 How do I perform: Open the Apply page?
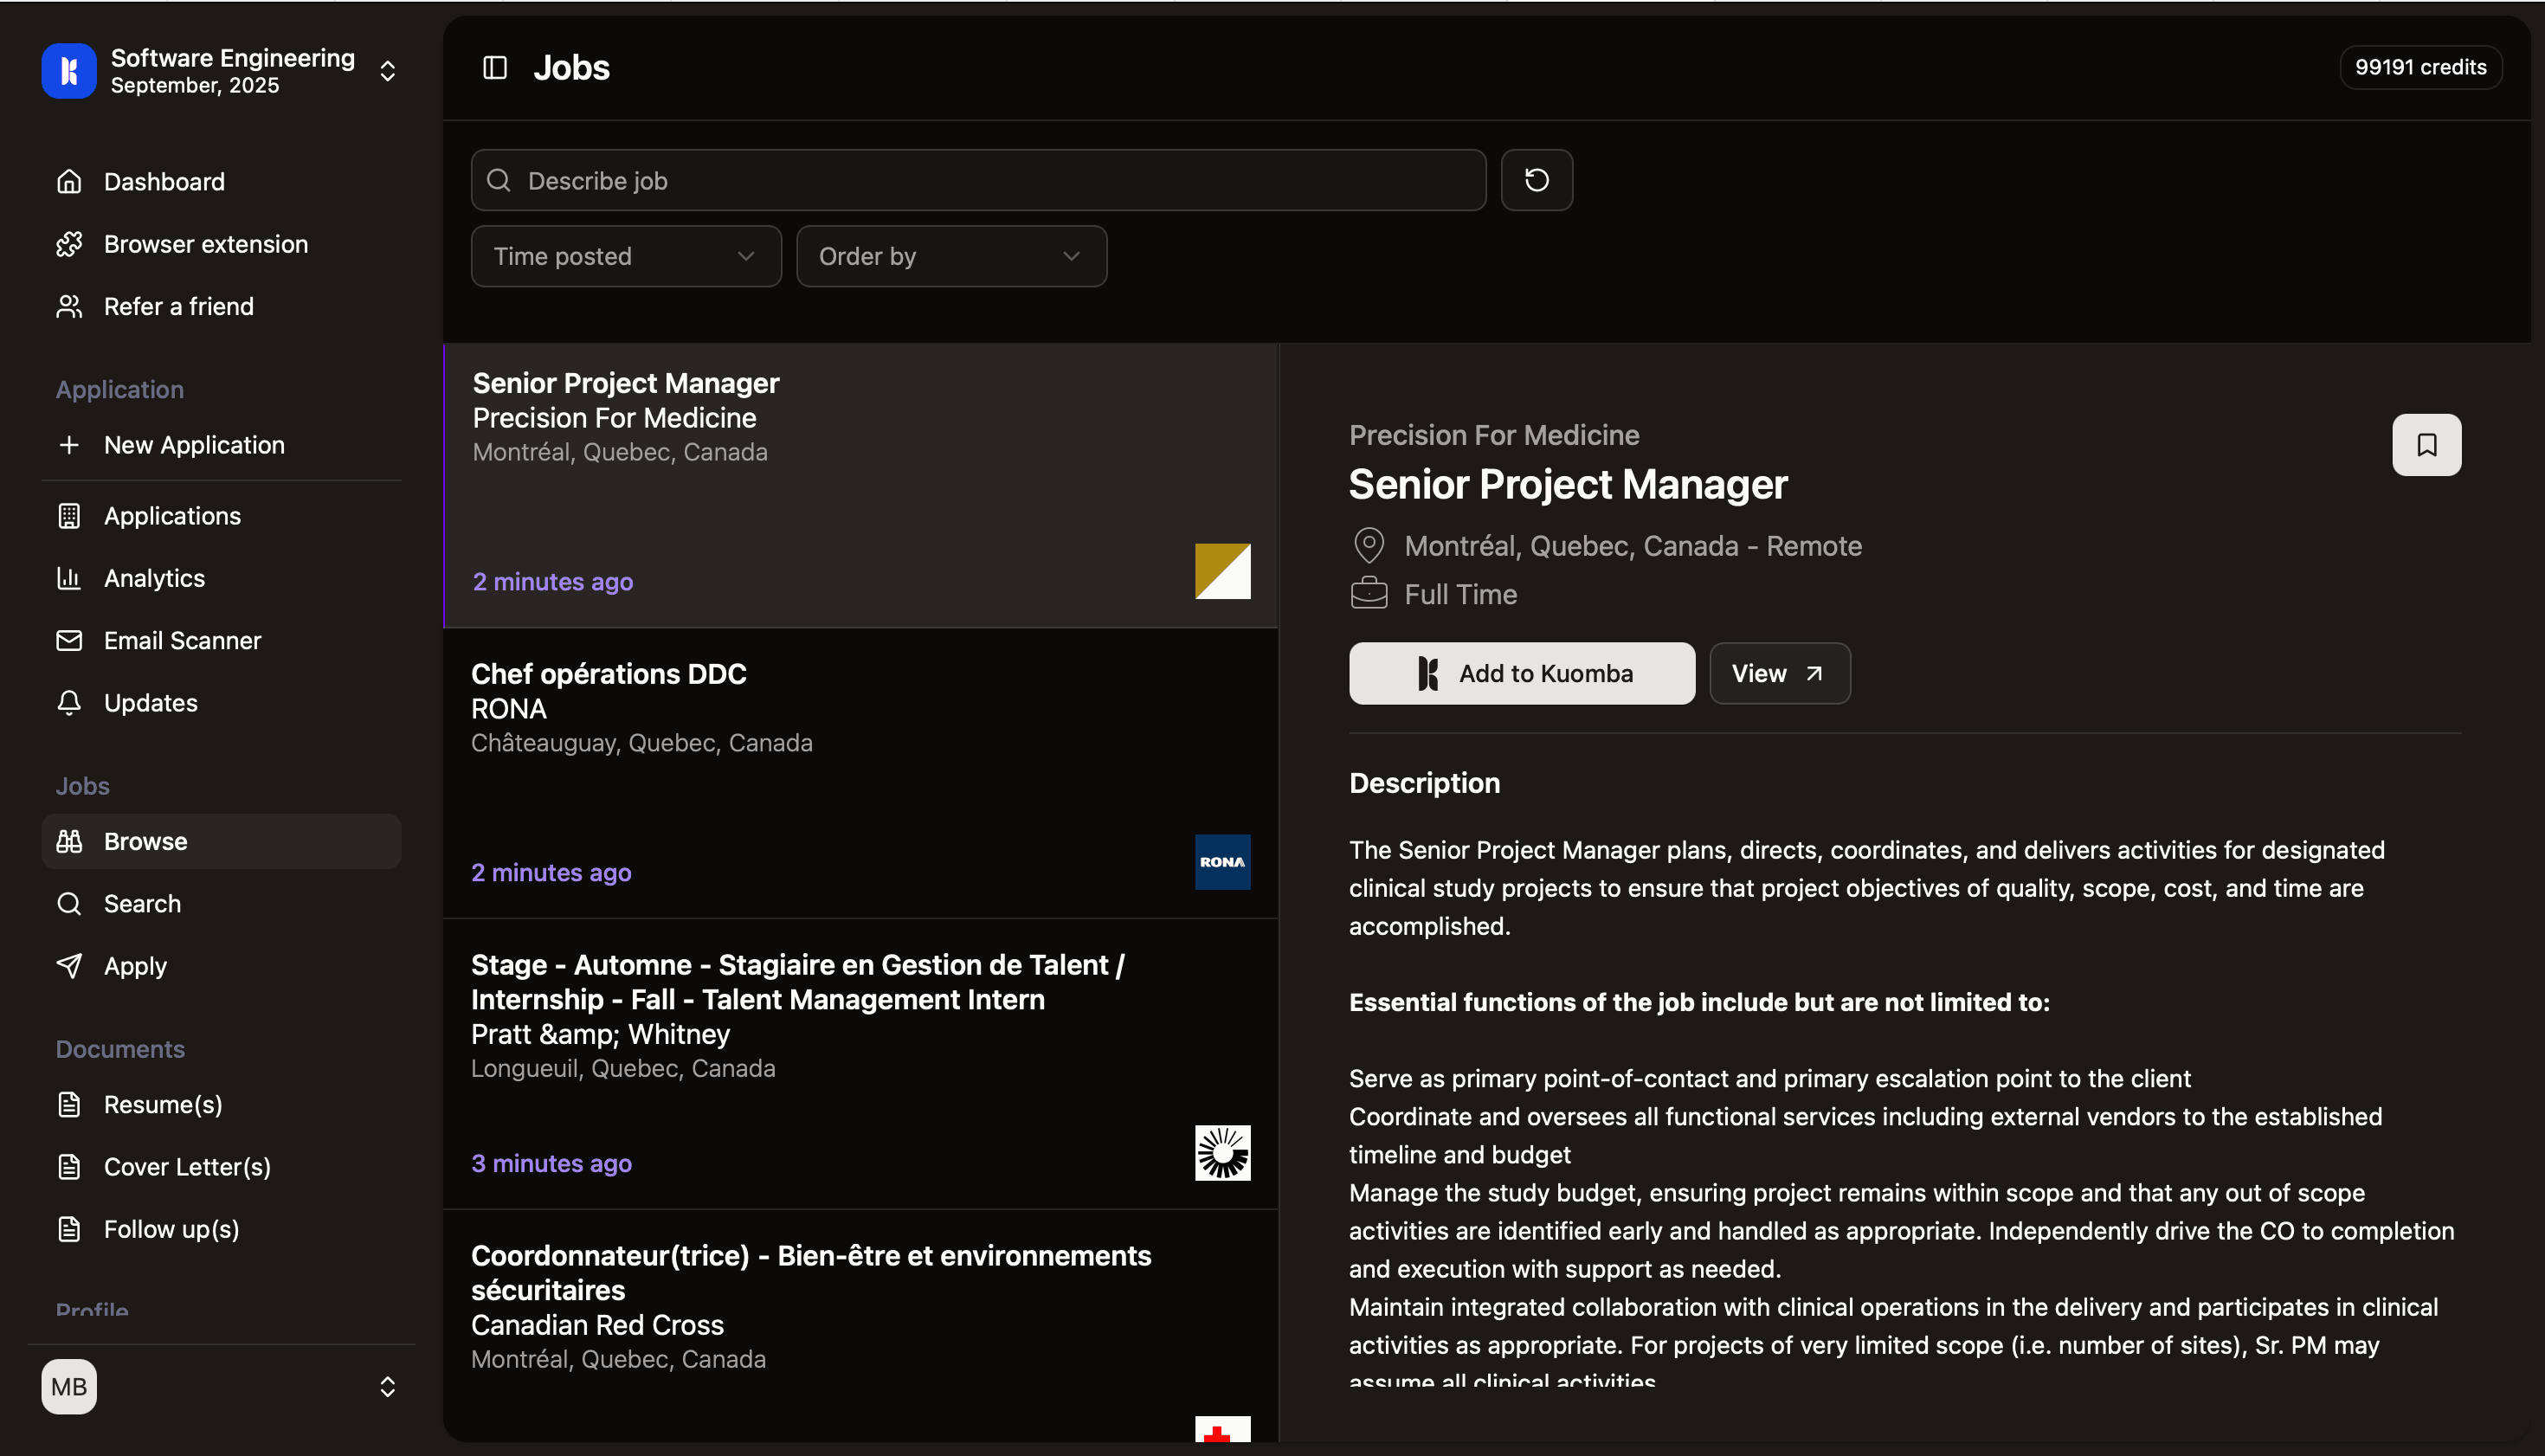(x=221, y=966)
